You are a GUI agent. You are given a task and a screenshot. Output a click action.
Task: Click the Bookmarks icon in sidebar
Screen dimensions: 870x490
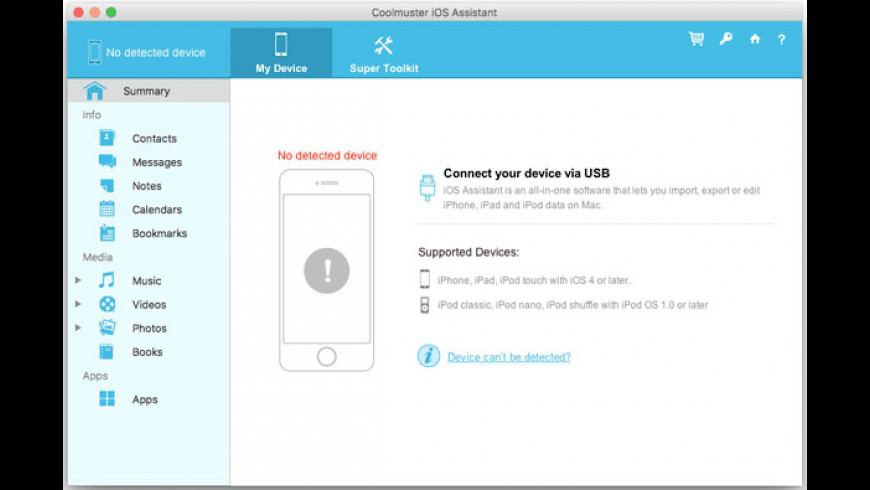click(107, 233)
